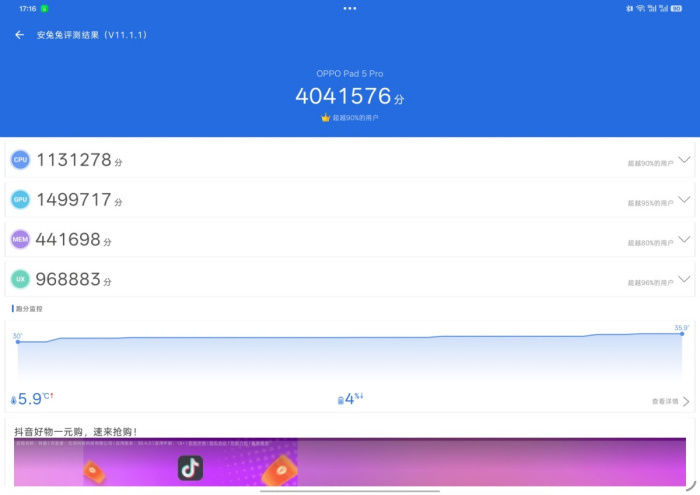Tap the UX score circle icon
Screen dimensions: 700x495
pos(21,279)
